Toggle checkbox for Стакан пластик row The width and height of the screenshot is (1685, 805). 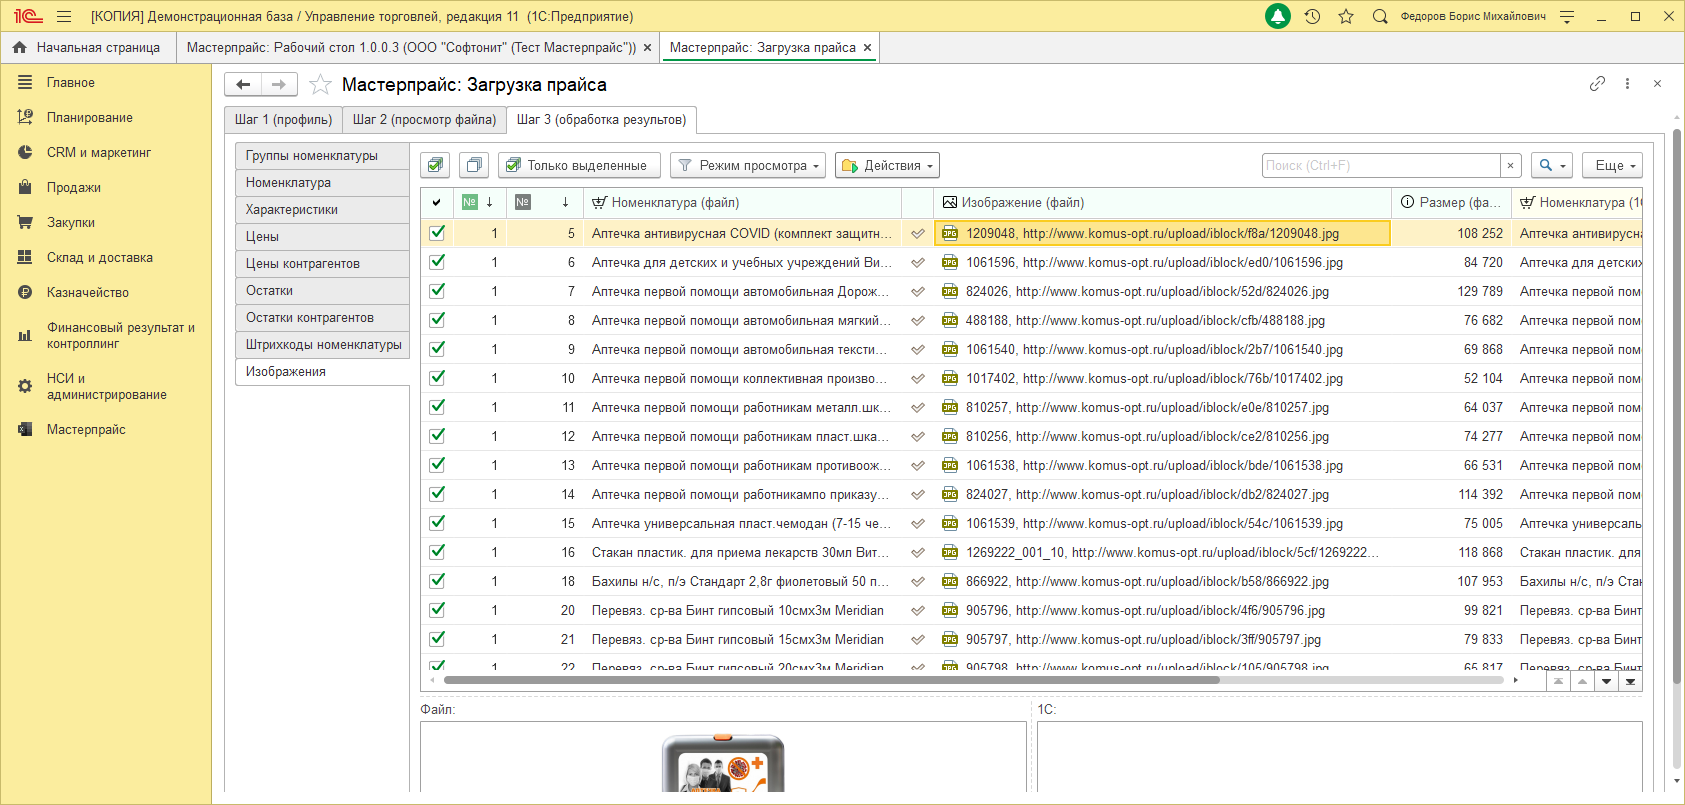(437, 552)
